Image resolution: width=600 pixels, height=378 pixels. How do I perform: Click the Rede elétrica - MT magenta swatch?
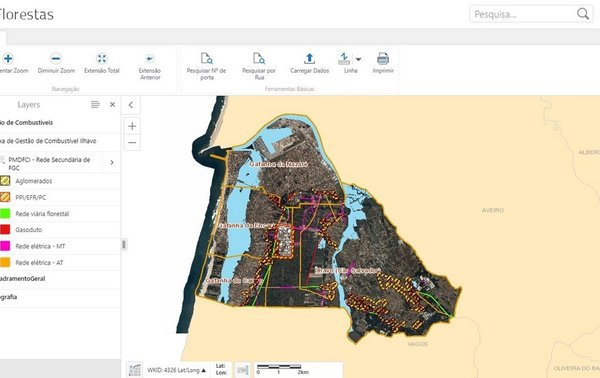pyautogui.click(x=5, y=246)
